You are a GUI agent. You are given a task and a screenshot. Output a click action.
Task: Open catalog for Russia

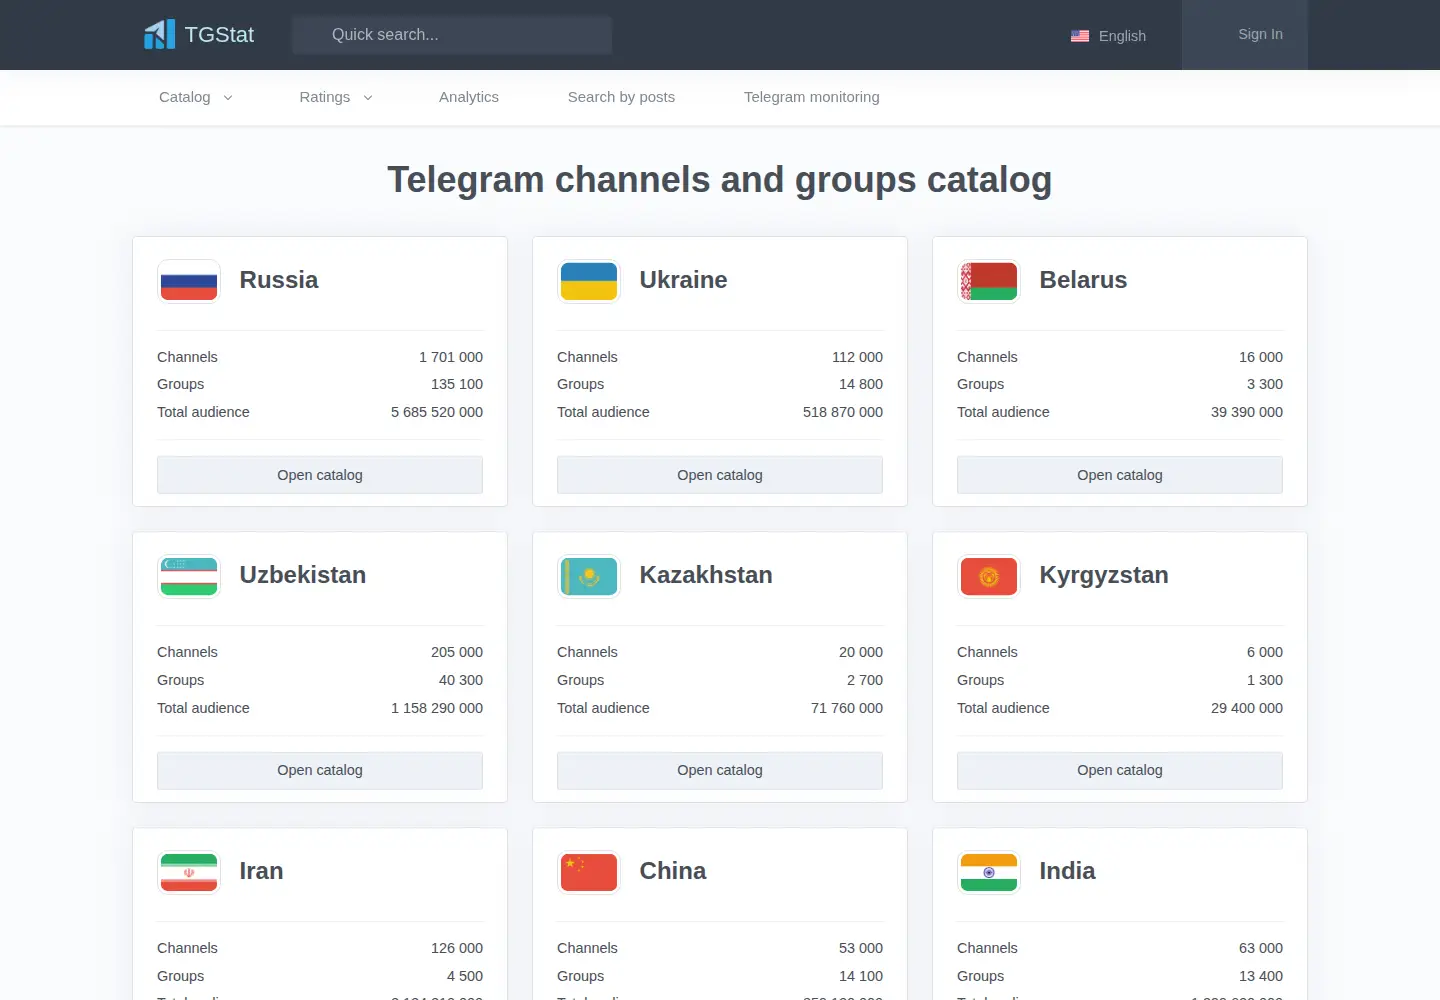pos(320,475)
